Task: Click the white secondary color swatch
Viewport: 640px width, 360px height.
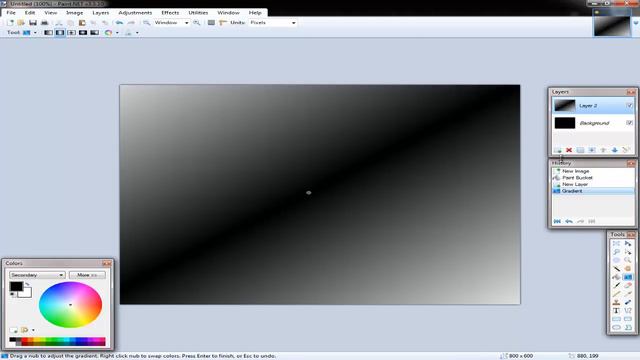Action: (x=27, y=293)
